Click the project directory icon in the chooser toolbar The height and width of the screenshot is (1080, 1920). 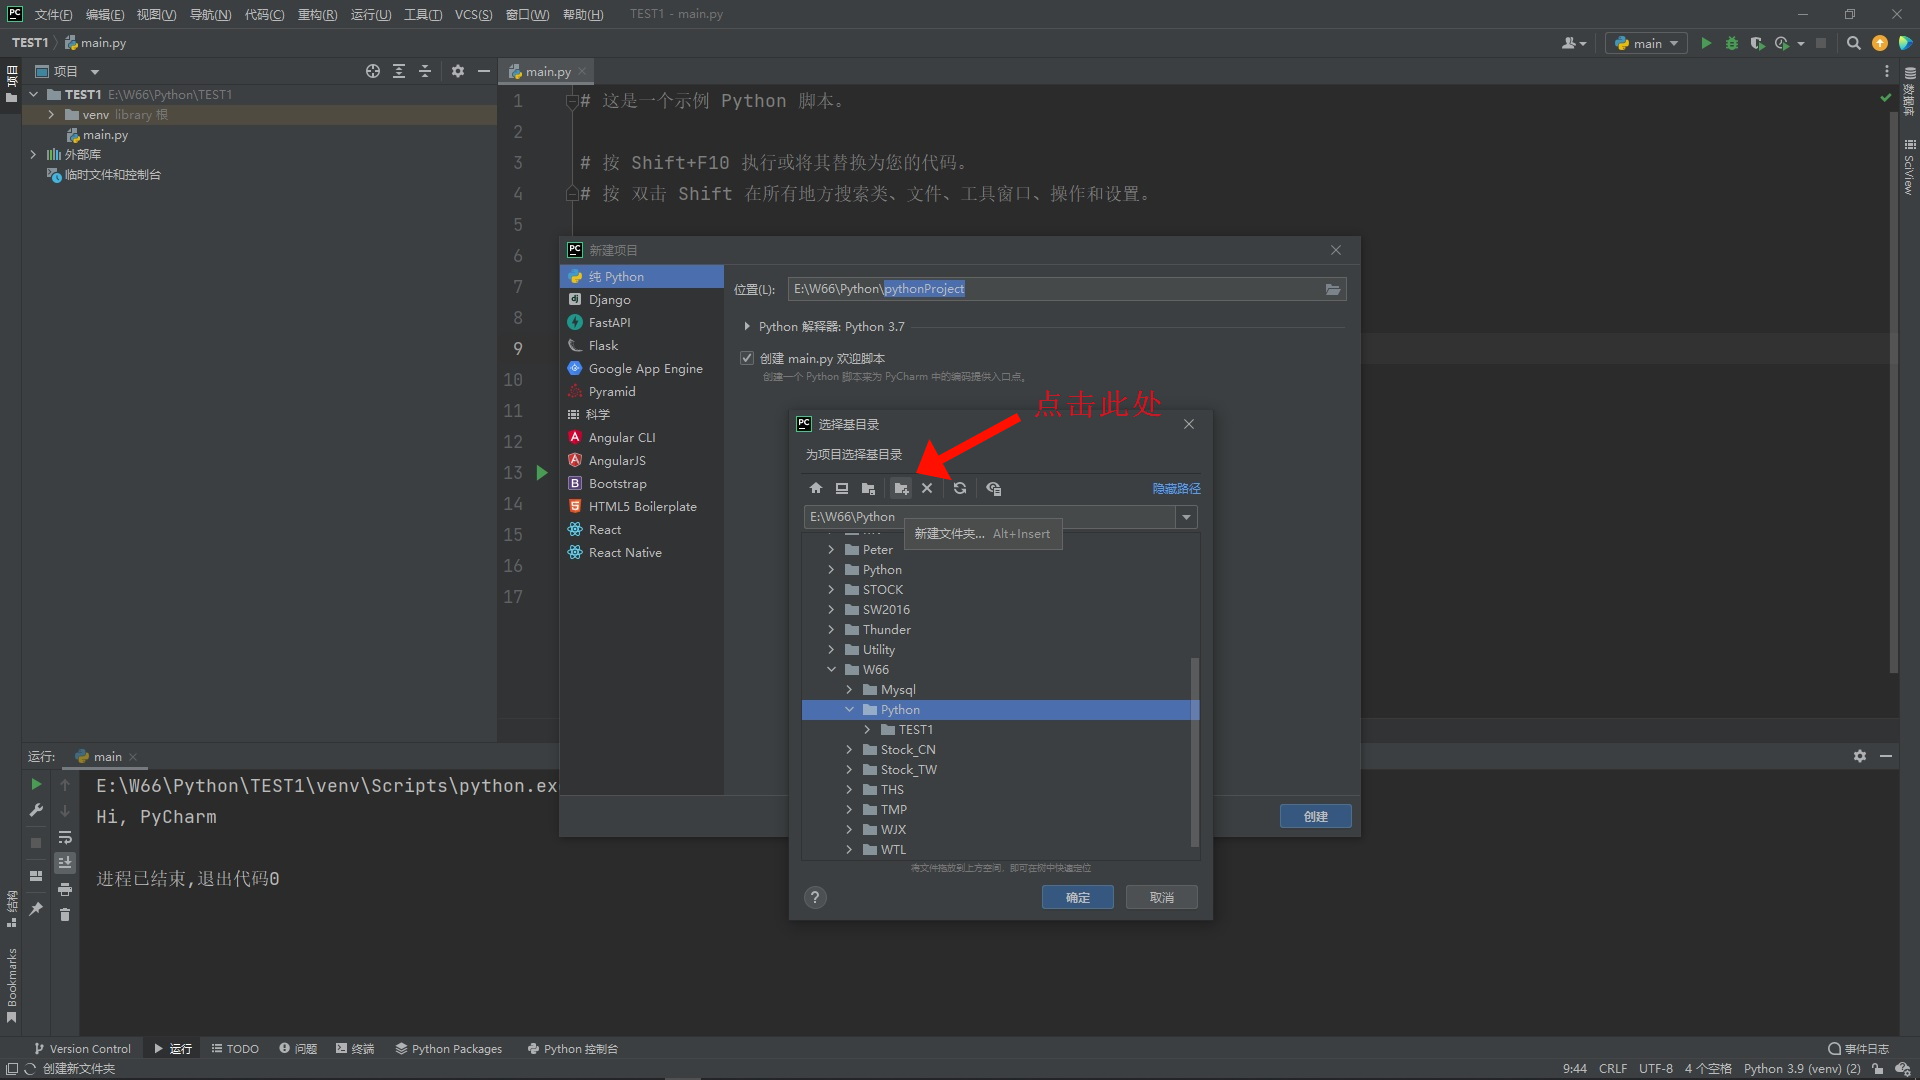pyautogui.click(x=868, y=488)
